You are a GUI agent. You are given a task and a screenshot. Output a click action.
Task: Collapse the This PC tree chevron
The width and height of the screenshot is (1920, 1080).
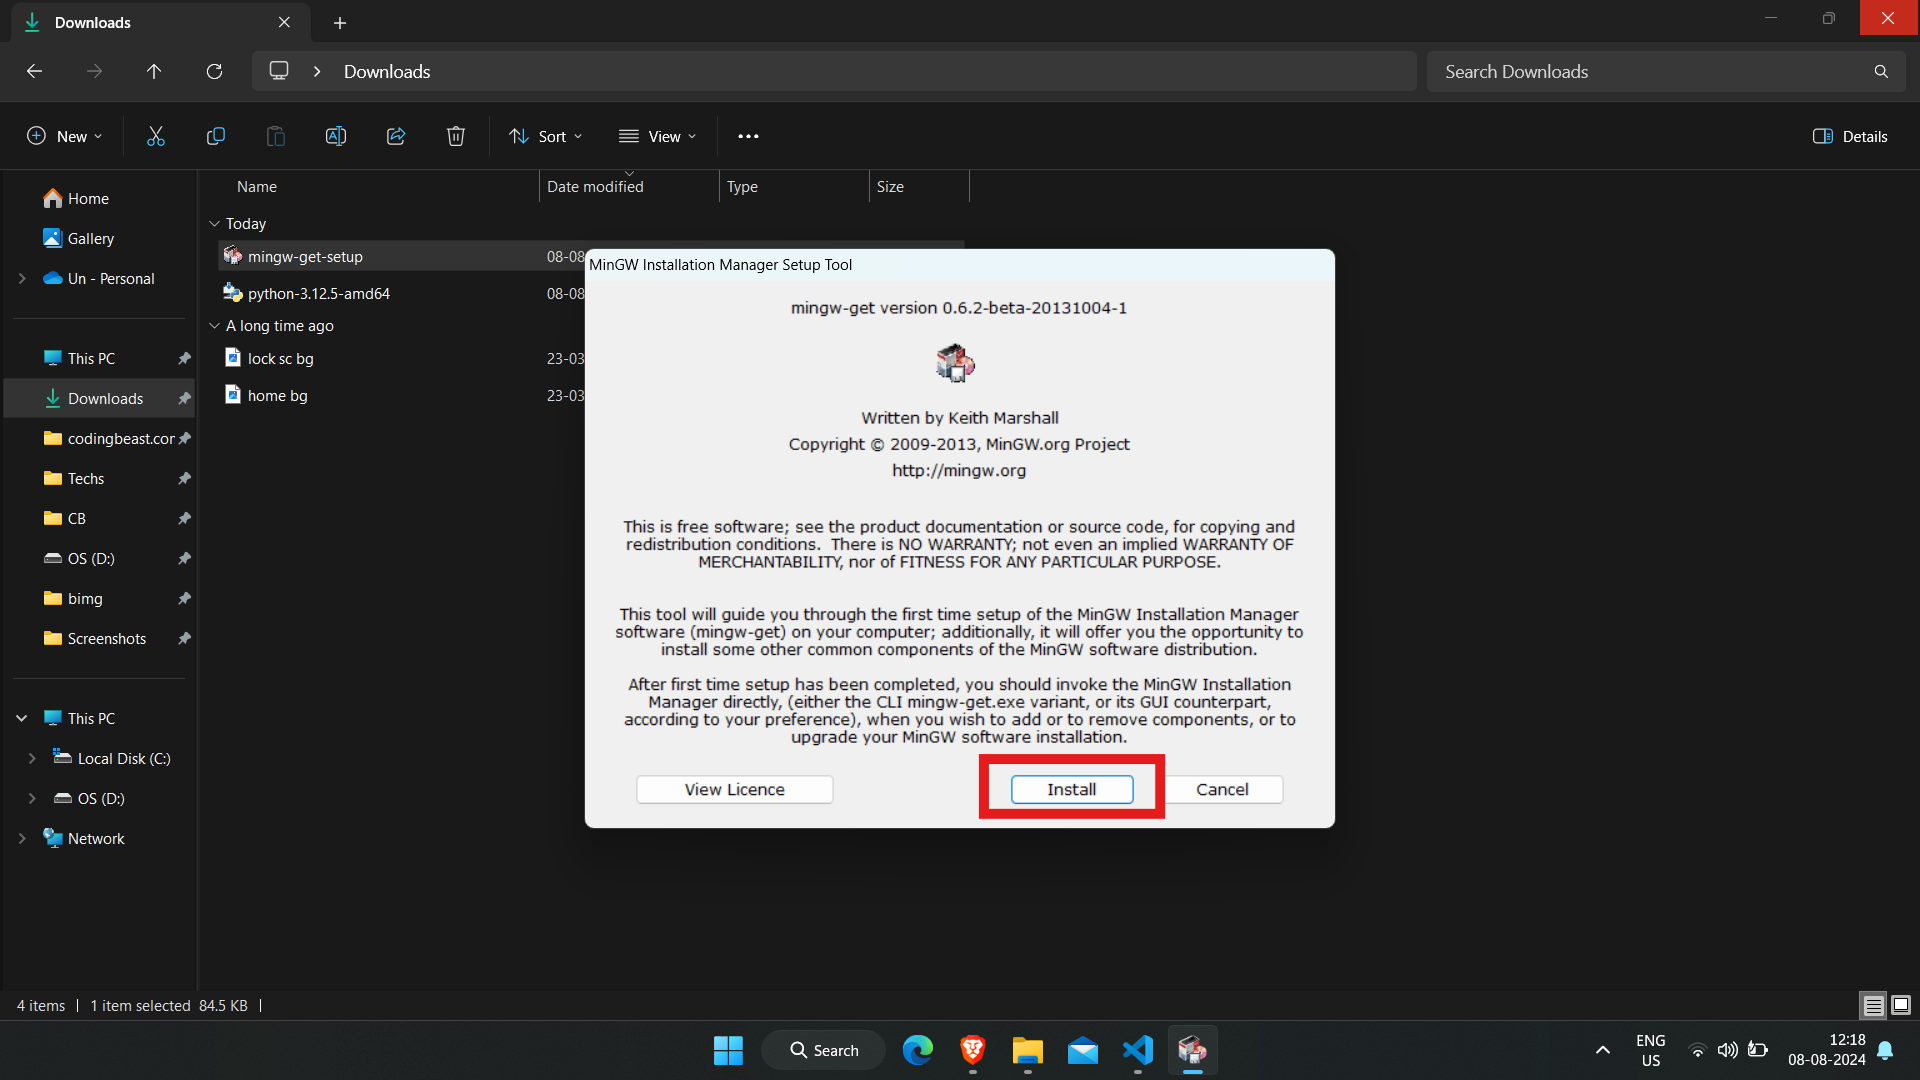click(22, 719)
